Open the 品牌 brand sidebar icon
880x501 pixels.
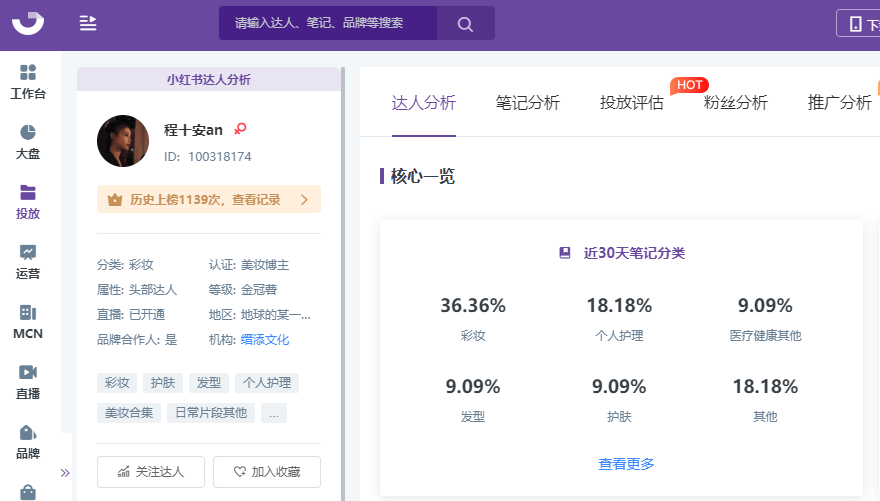pyautogui.click(x=28, y=441)
